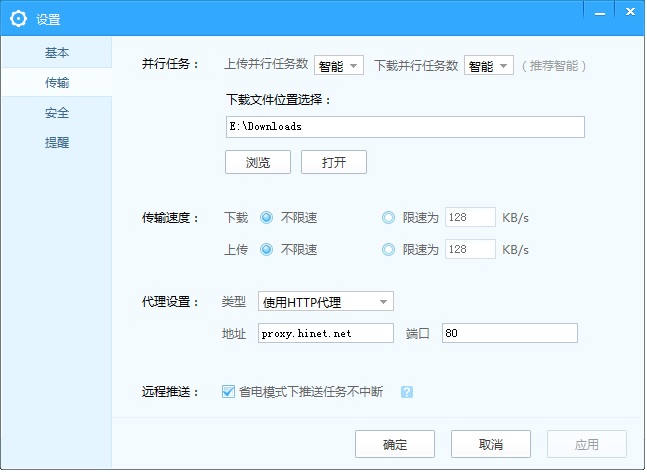The height and width of the screenshot is (472, 647).
Task: Click the 取消 button
Action: (x=491, y=444)
